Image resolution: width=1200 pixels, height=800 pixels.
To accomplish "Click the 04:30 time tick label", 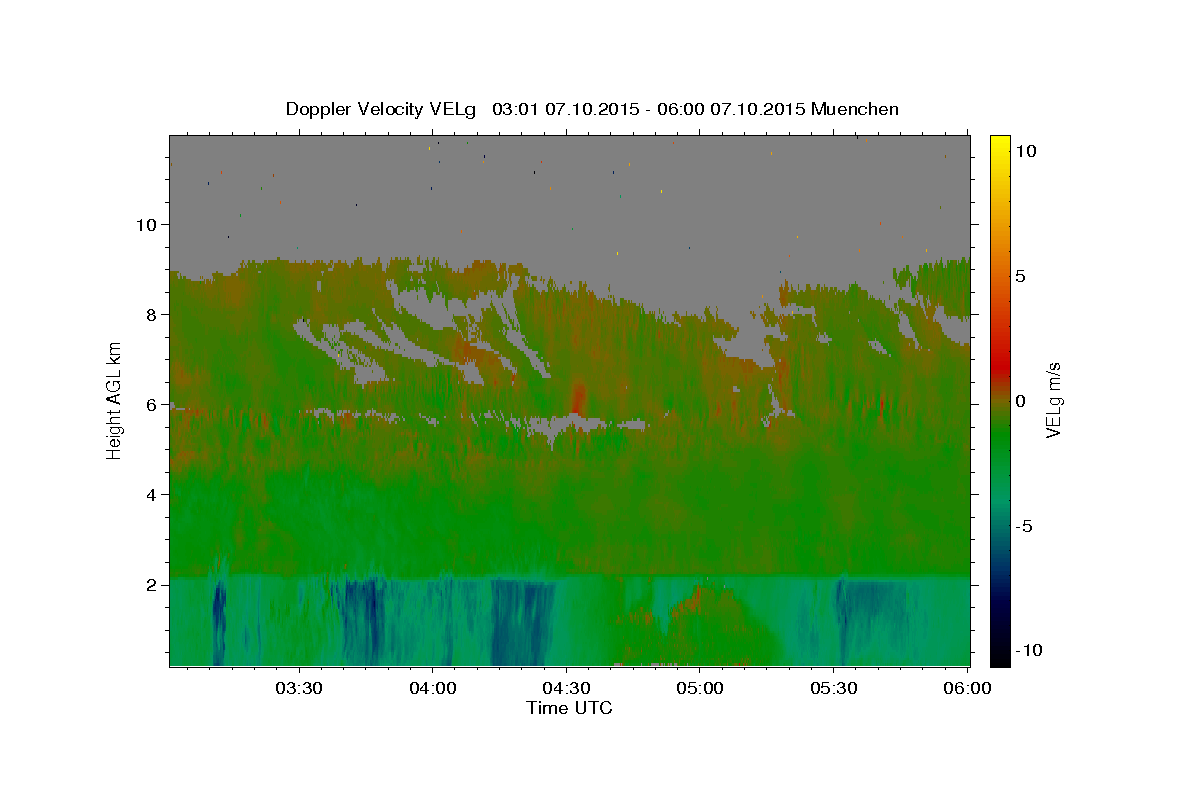I will (566, 689).
